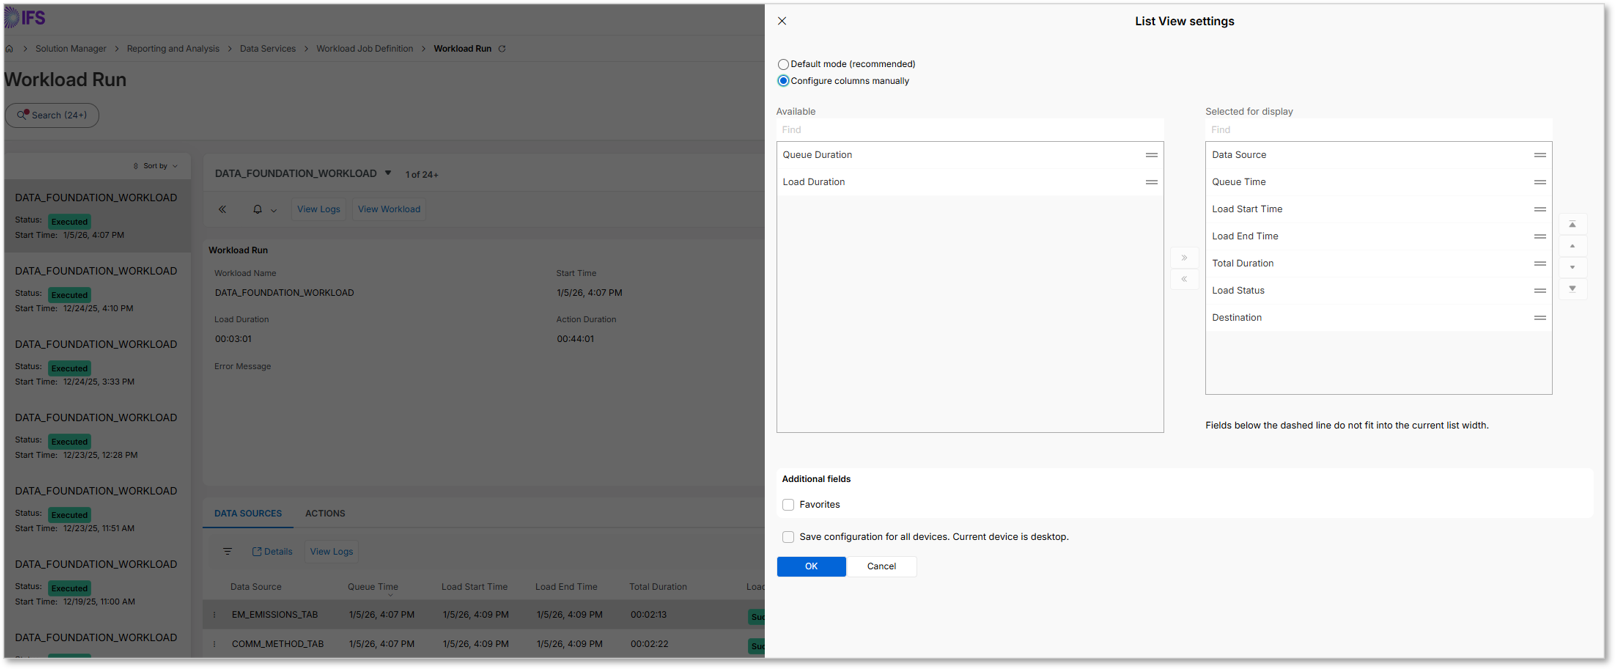Refresh the Workload Run page
This screenshot has width=1615, height=669.
click(502, 48)
